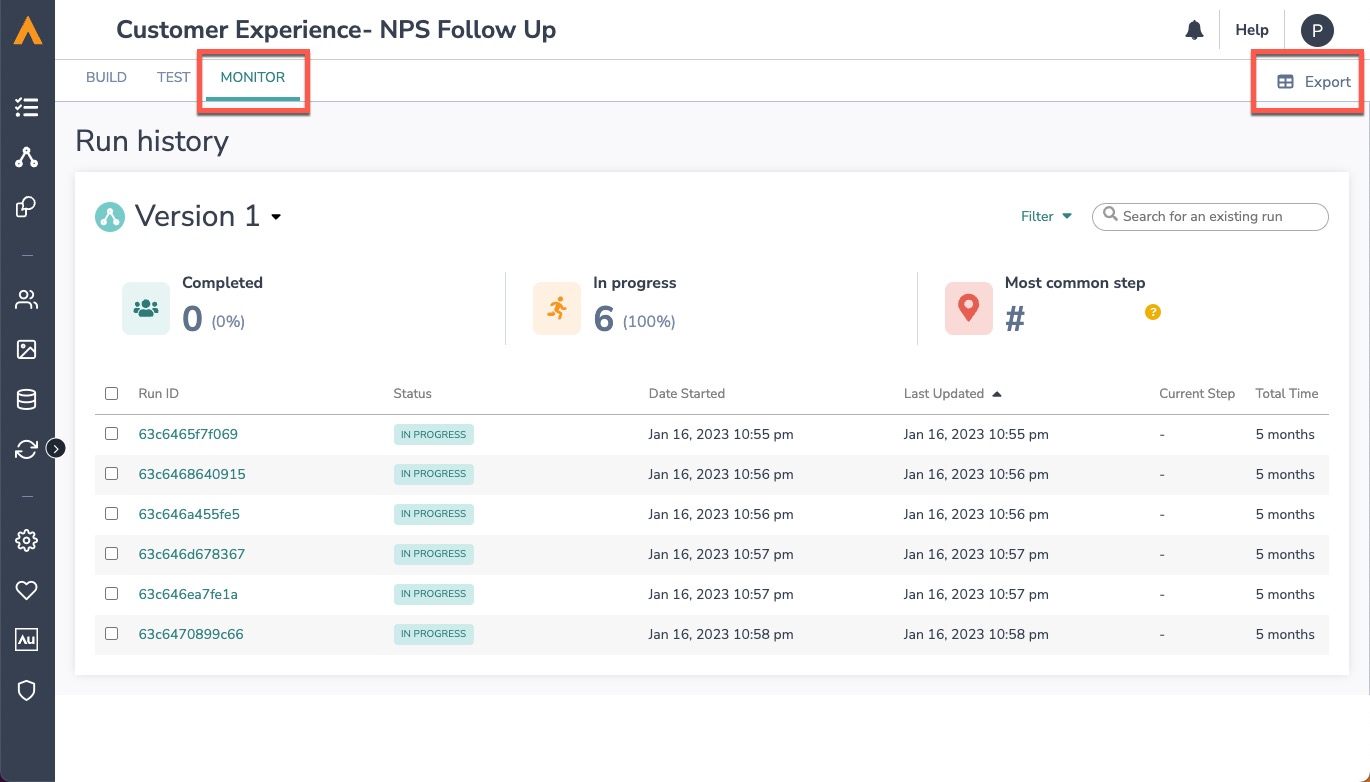1370x782 pixels.
Task: Open run 63c646a455fe5 link
Action: coord(189,514)
